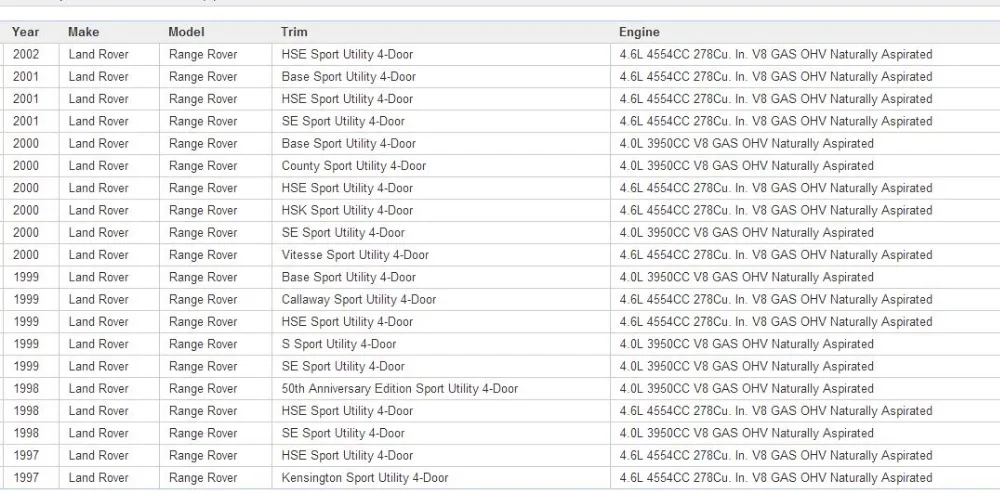Click Range Rover in the 2002 row
The width and height of the screenshot is (1000, 493).
pos(203,54)
